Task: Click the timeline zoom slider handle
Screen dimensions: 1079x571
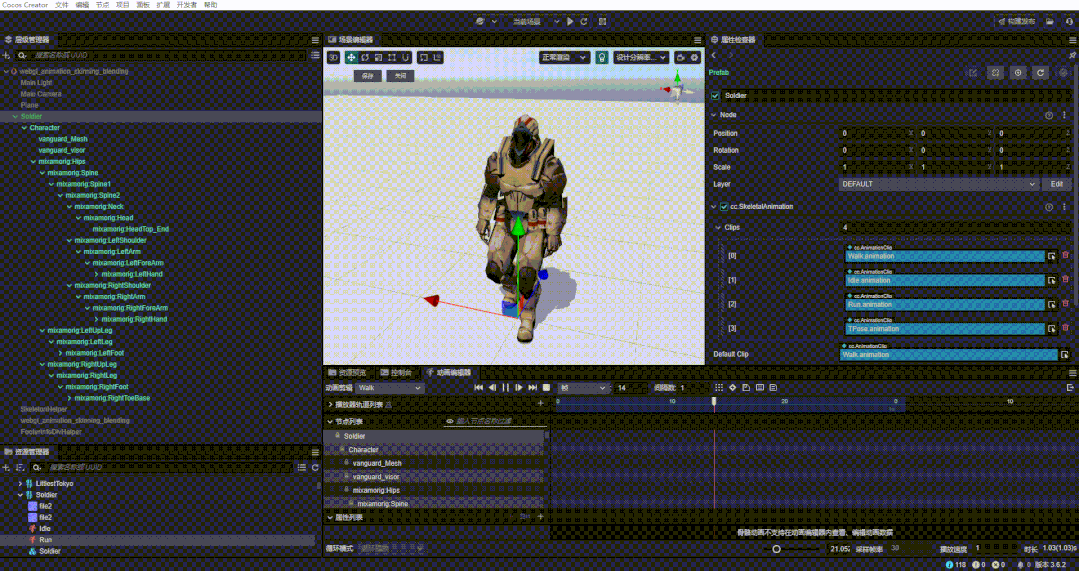Action: [776, 549]
